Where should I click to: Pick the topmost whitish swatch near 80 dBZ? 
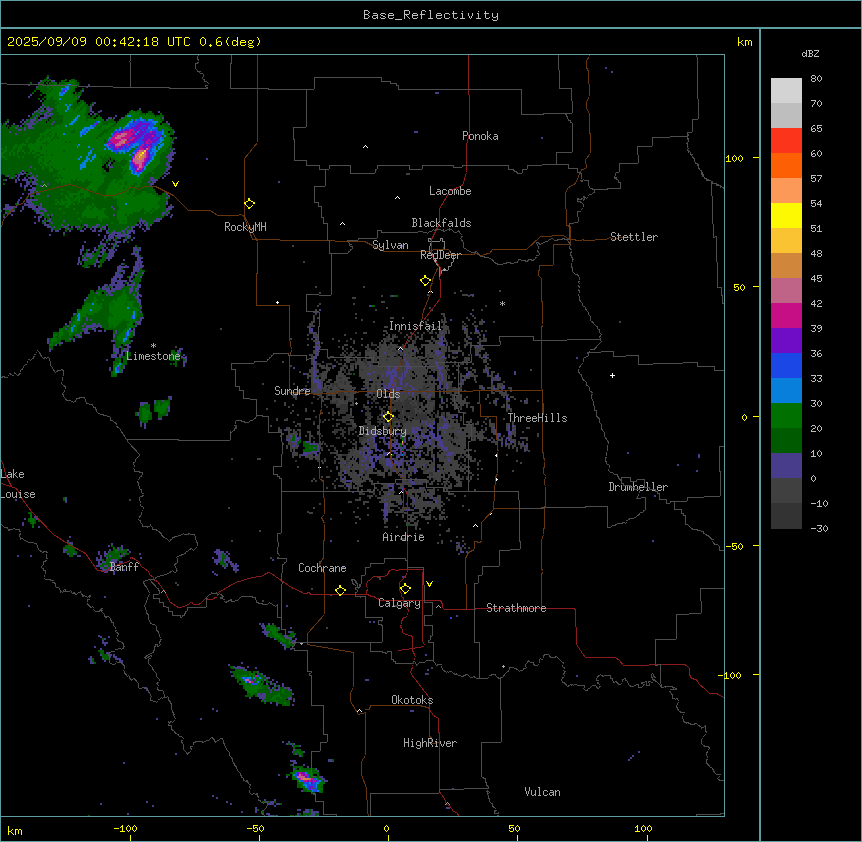[x=786, y=91]
